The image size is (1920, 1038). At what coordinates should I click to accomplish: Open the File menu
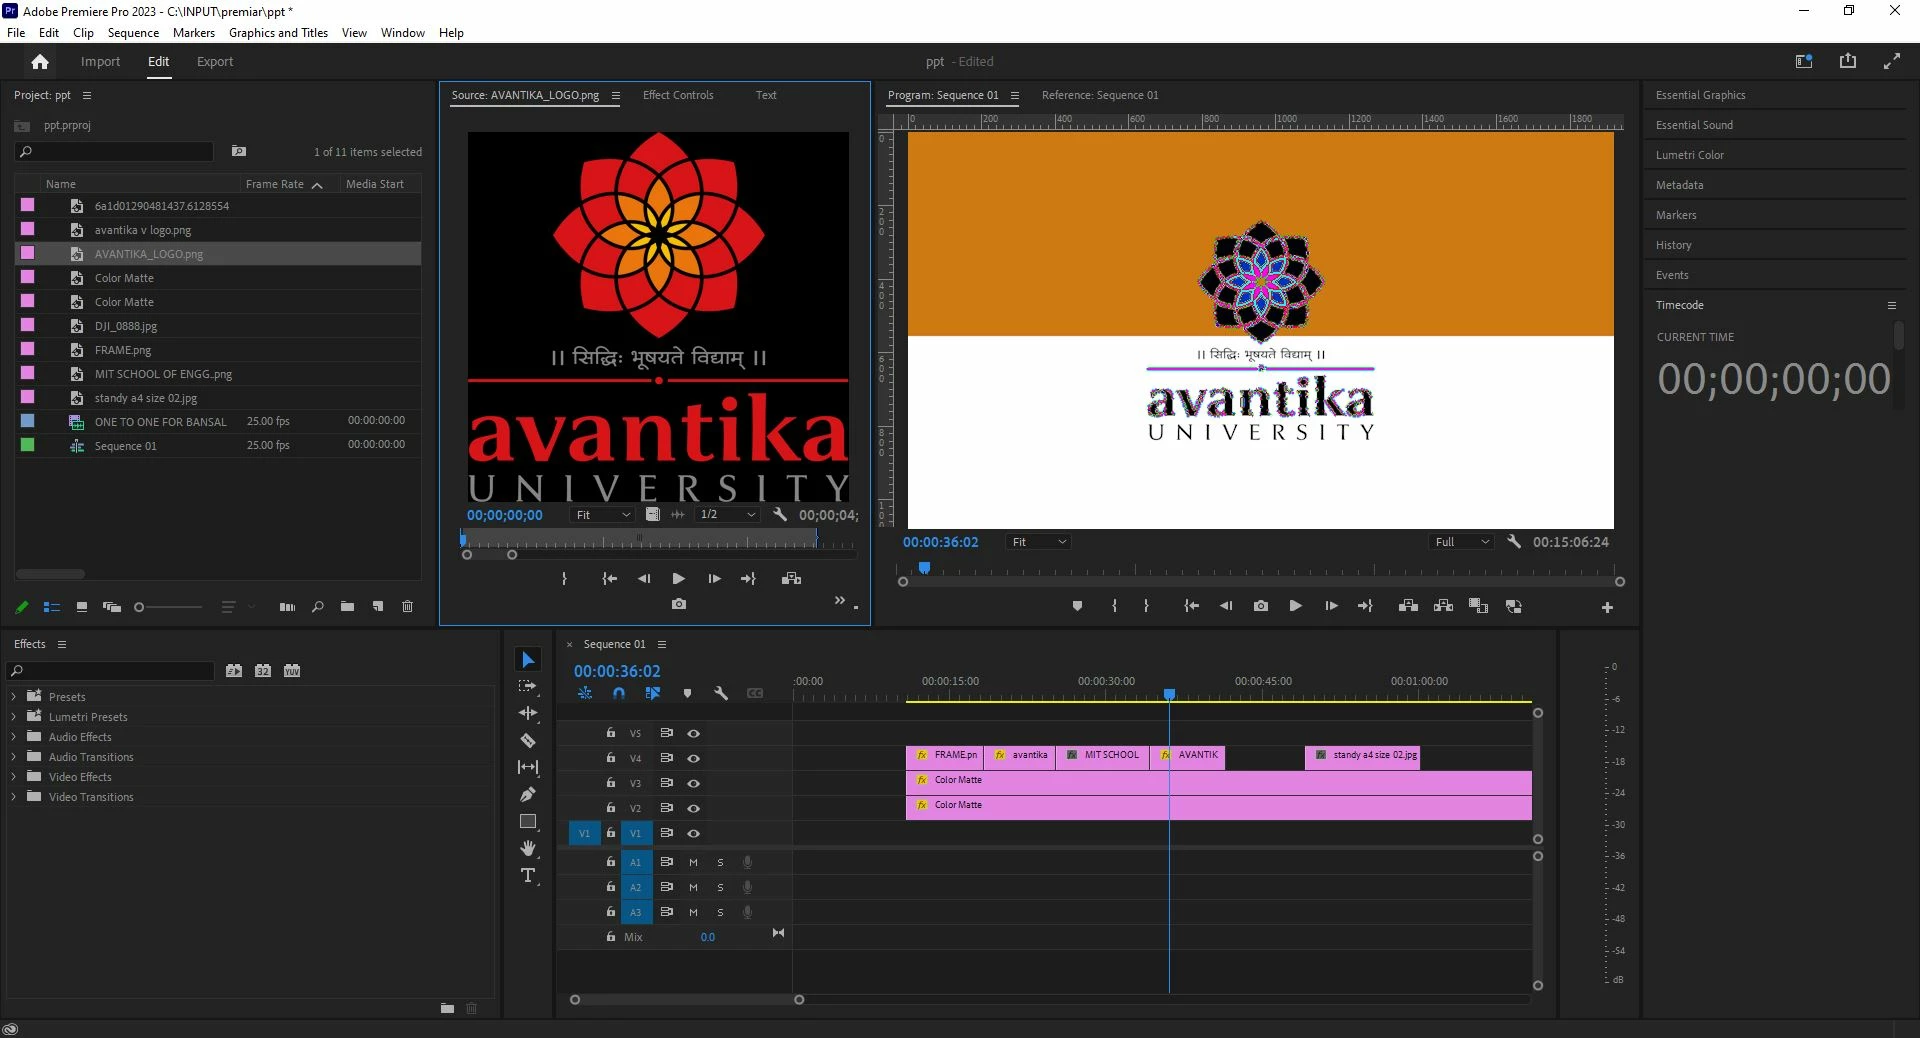(16, 33)
